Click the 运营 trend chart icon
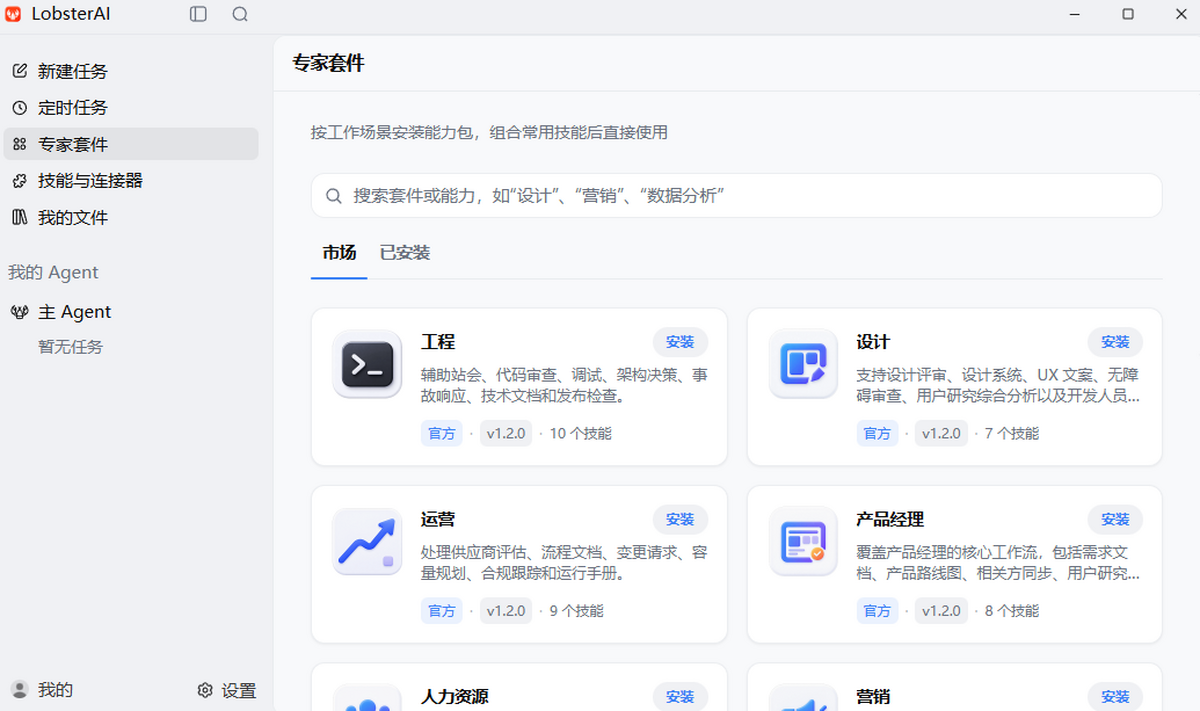The width and height of the screenshot is (1200, 711). click(367, 542)
